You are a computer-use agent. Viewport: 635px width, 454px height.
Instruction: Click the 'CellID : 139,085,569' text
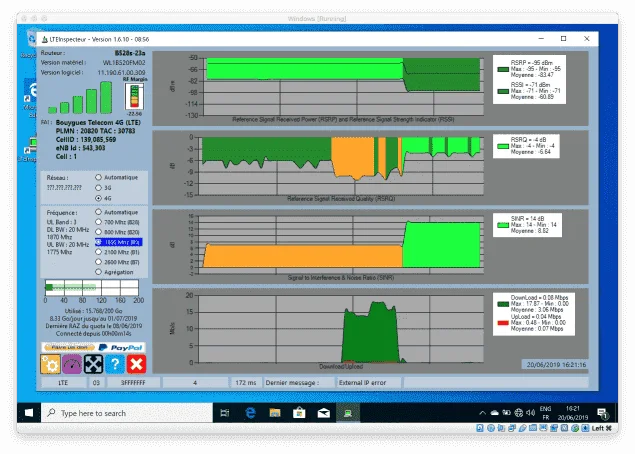(x=85, y=139)
